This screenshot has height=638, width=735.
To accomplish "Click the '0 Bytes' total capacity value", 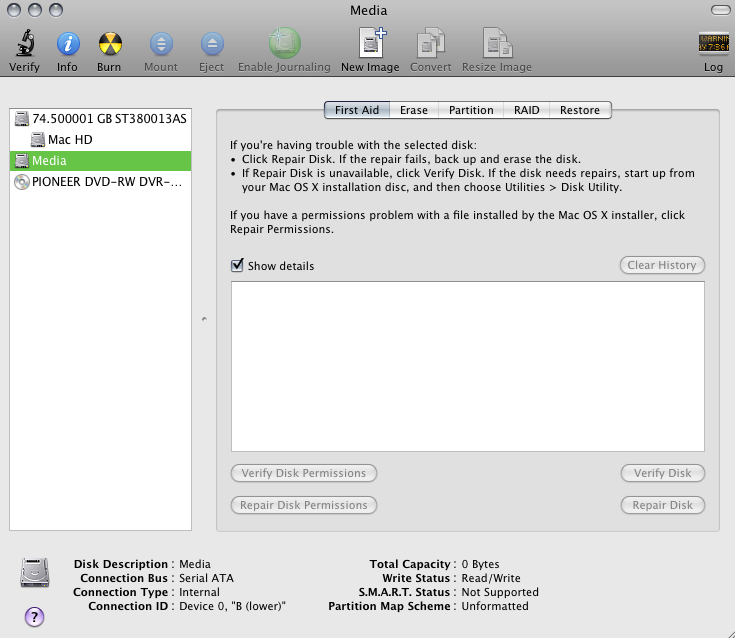I will tap(480, 564).
